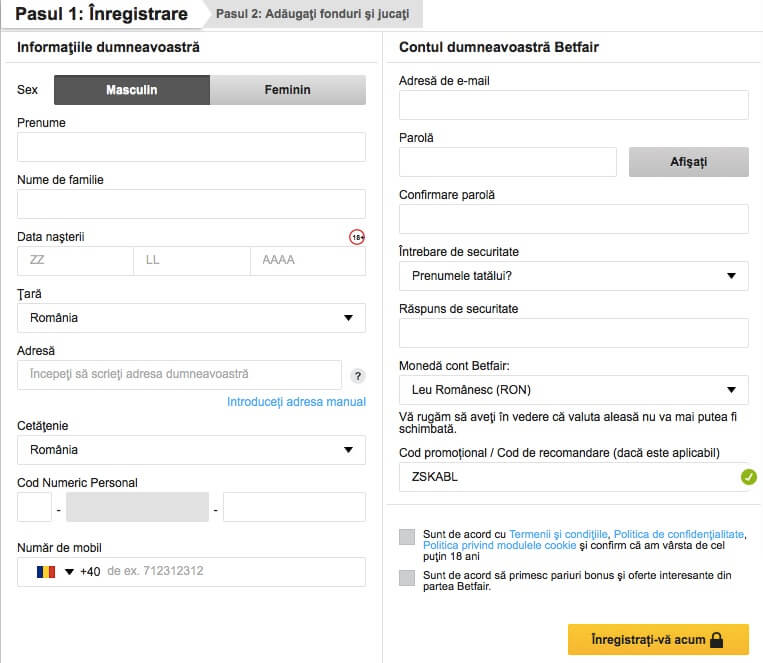This screenshot has height=663, width=763.
Task: Tick the bonus offers consent checkbox
Action: click(x=407, y=578)
